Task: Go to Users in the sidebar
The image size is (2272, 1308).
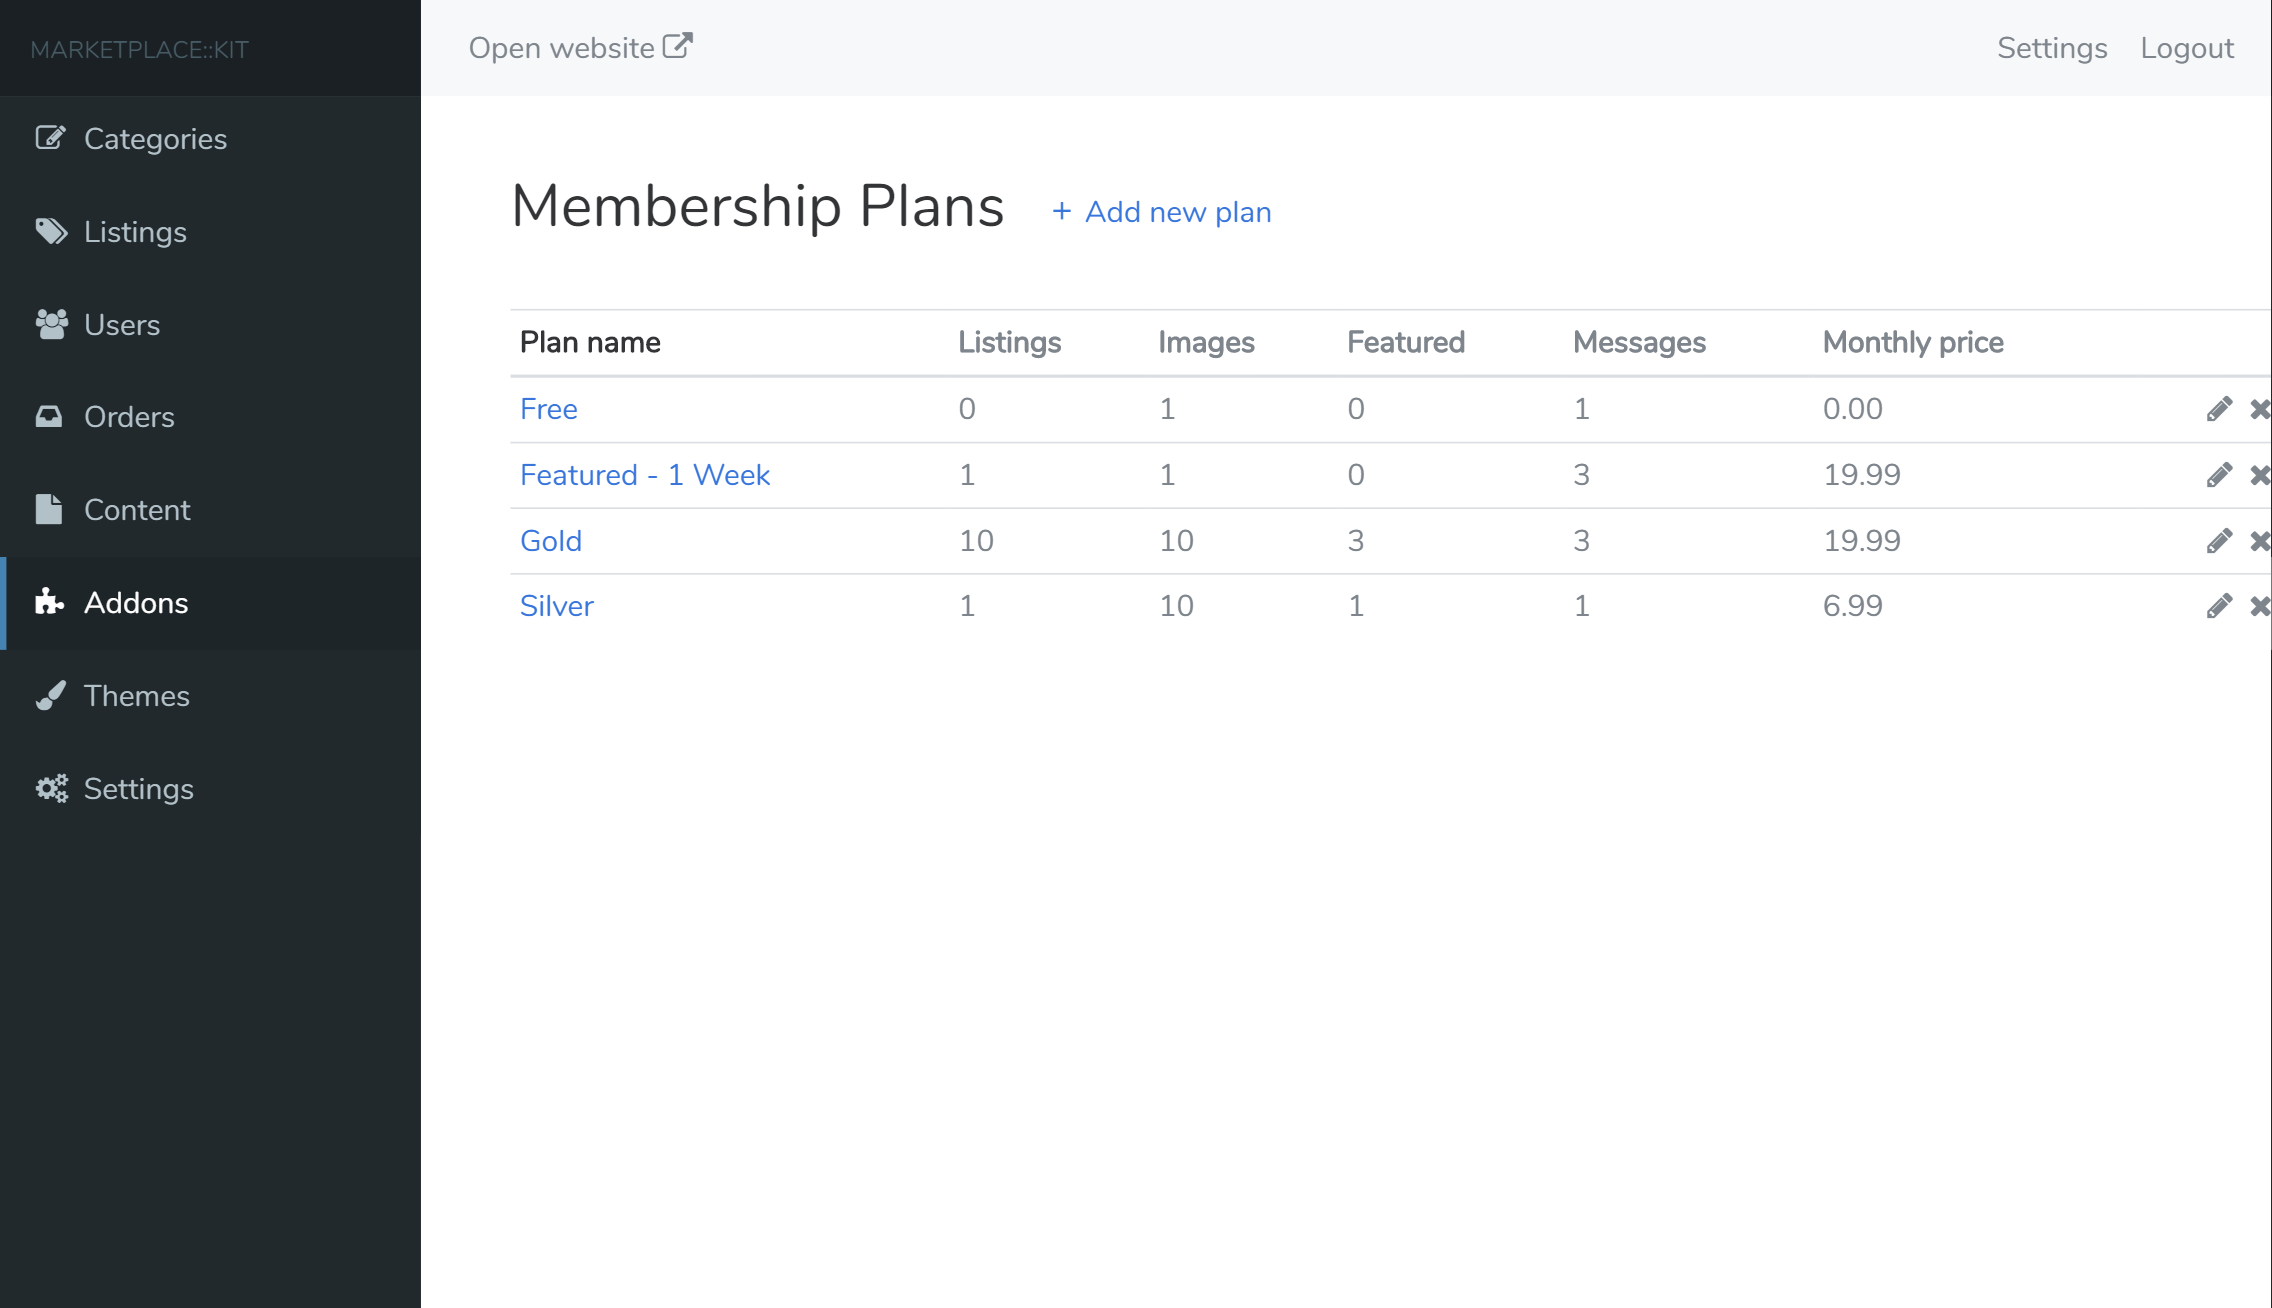Action: pyautogui.click(x=121, y=325)
